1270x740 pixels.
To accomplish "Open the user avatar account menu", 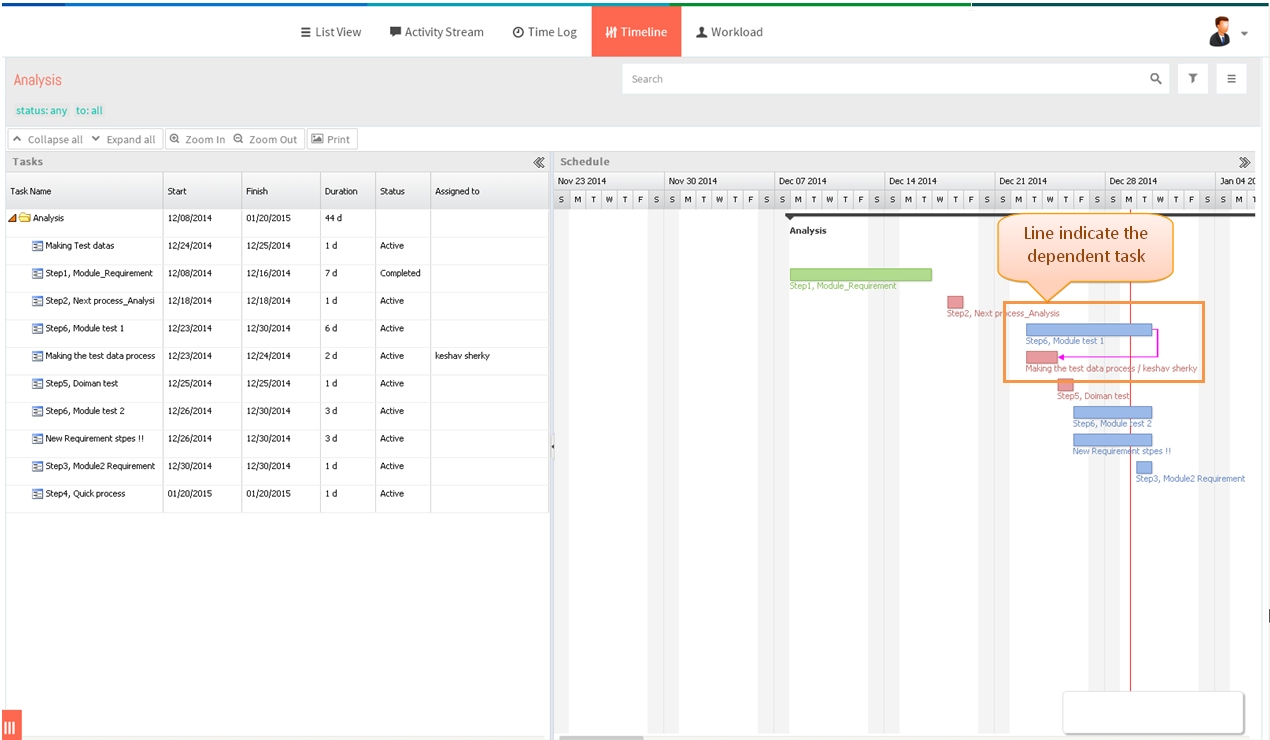I will pos(1228,32).
